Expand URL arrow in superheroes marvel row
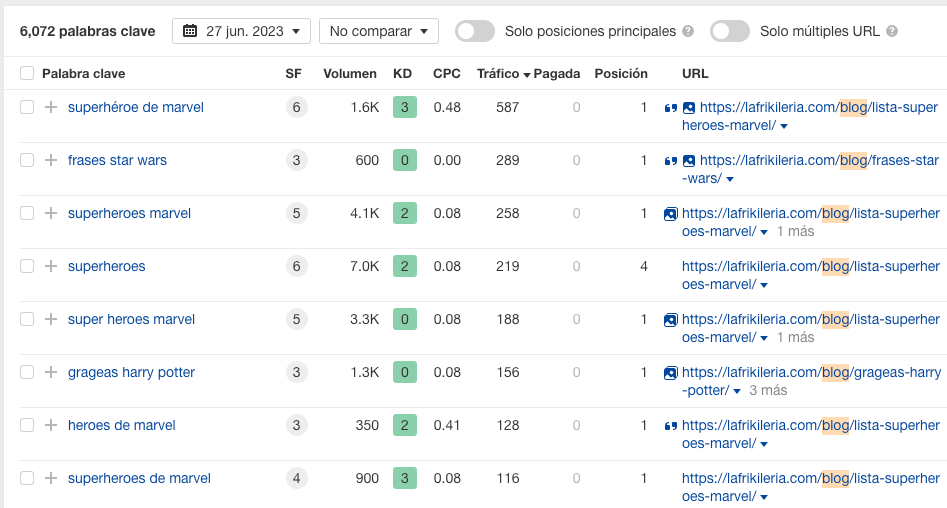947x508 pixels. [x=764, y=233]
